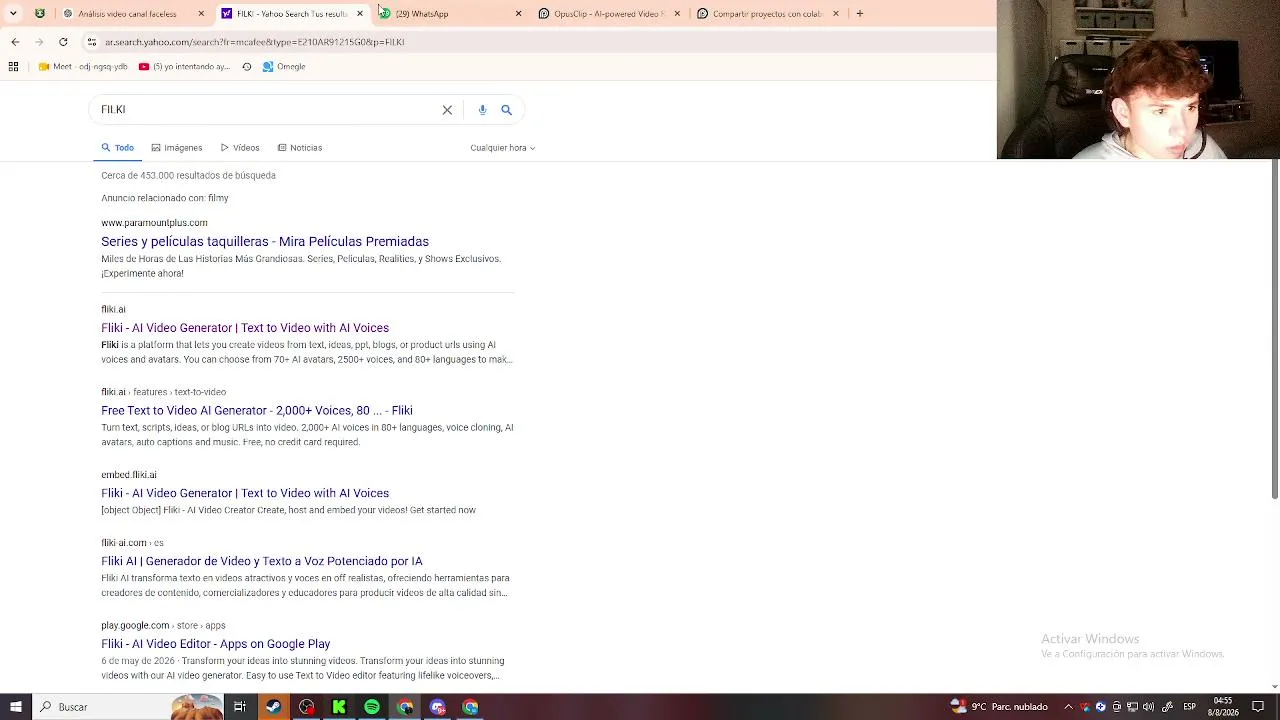Submit search with the magnifier icon
The image size is (1280, 720).
click(x=506, y=110)
